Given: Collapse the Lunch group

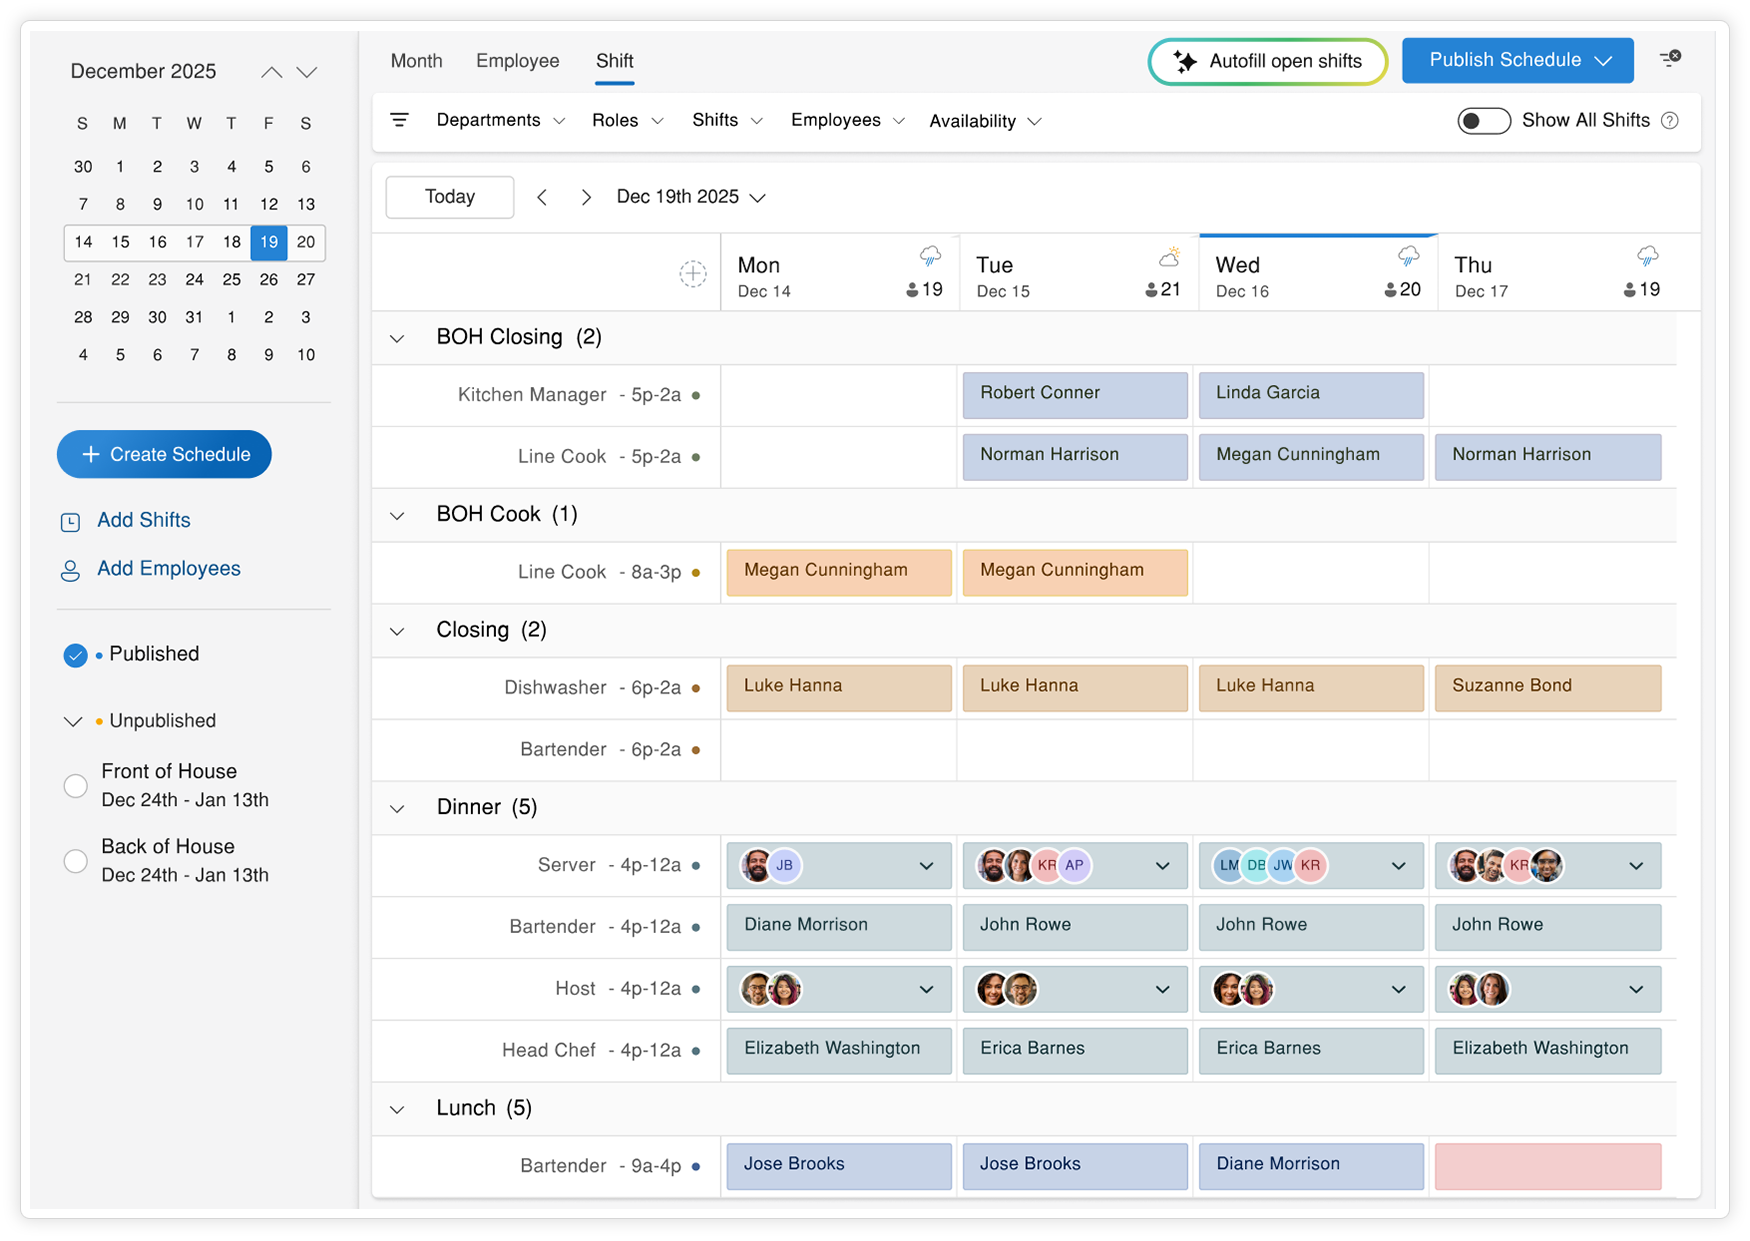Looking at the screenshot, I should click(397, 1110).
